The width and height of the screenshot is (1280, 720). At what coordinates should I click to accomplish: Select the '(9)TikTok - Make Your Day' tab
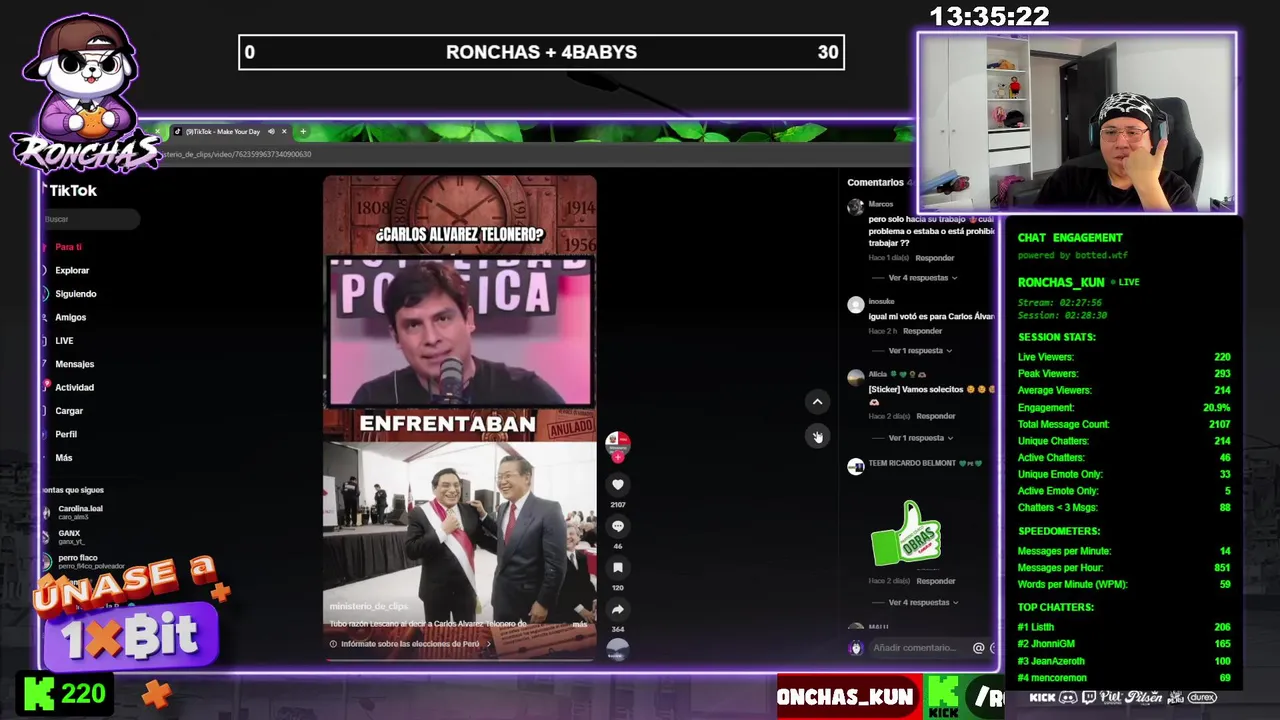click(x=222, y=131)
